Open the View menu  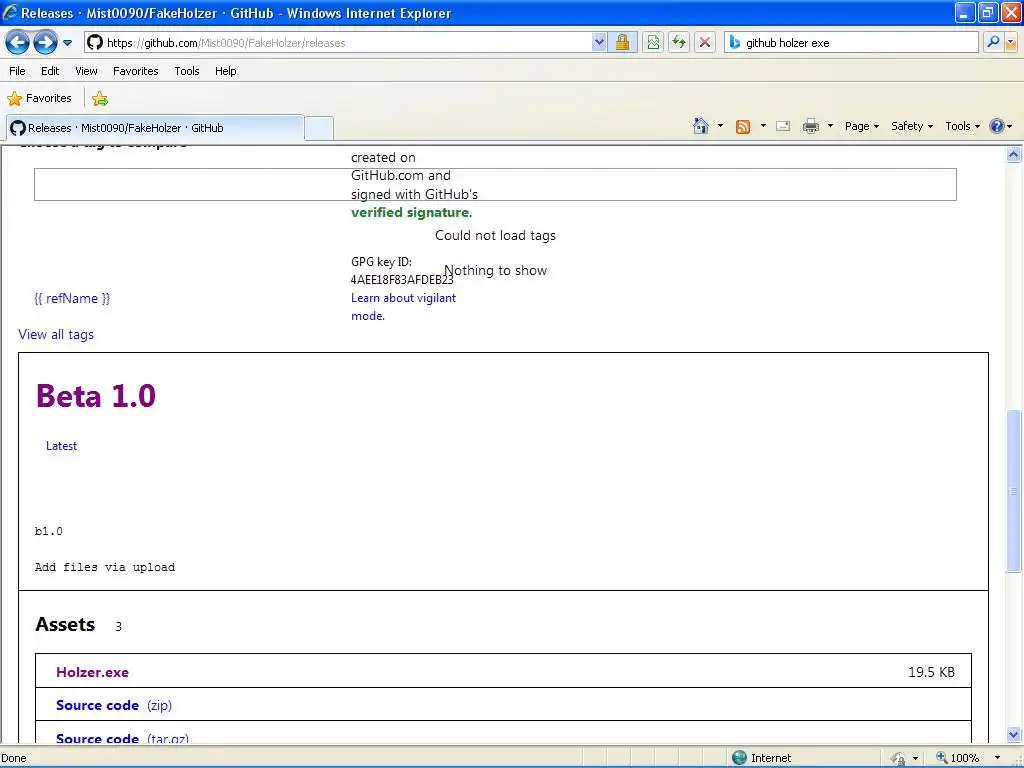(x=86, y=71)
